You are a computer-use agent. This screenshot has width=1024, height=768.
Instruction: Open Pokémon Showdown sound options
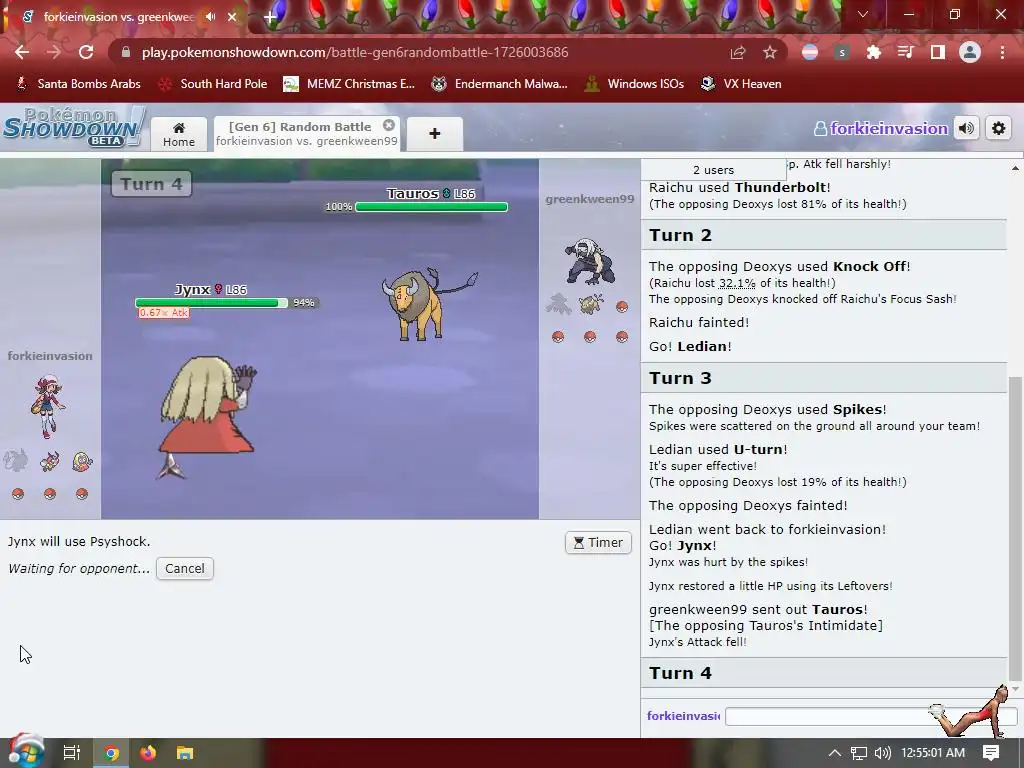pyautogui.click(x=967, y=129)
